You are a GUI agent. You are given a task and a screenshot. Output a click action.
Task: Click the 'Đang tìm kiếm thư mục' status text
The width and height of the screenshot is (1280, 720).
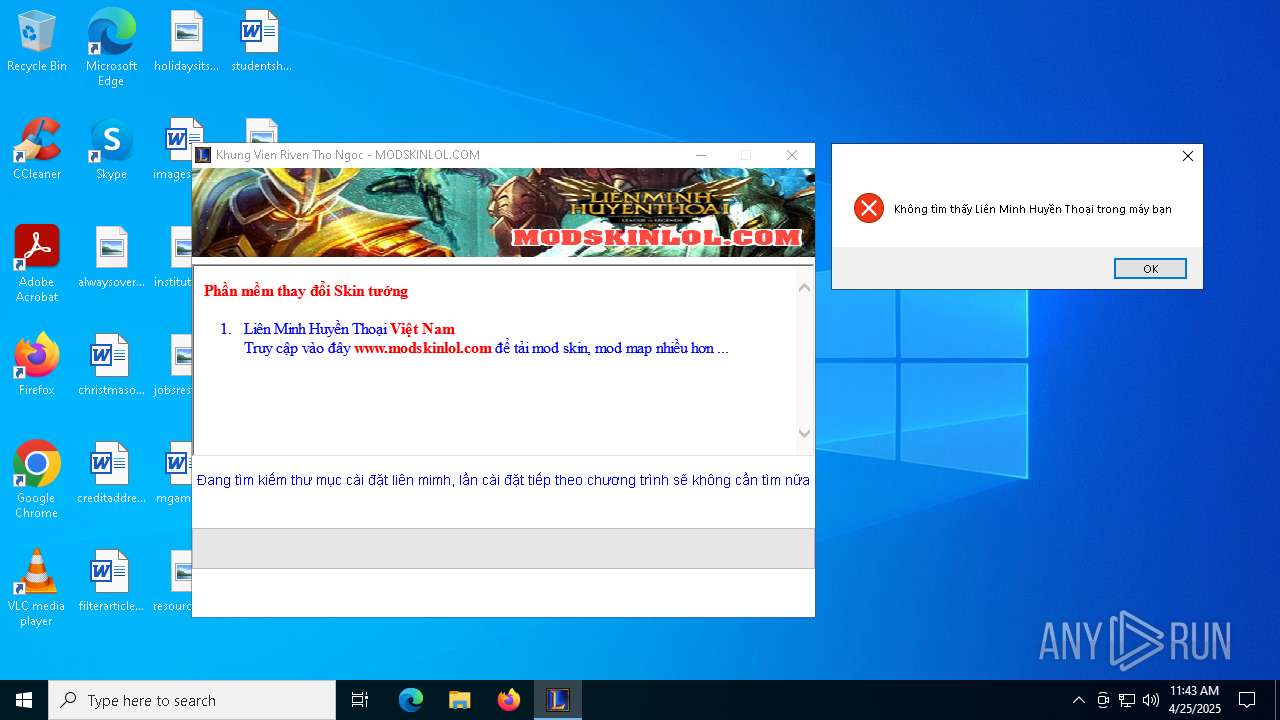tap(503, 480)
